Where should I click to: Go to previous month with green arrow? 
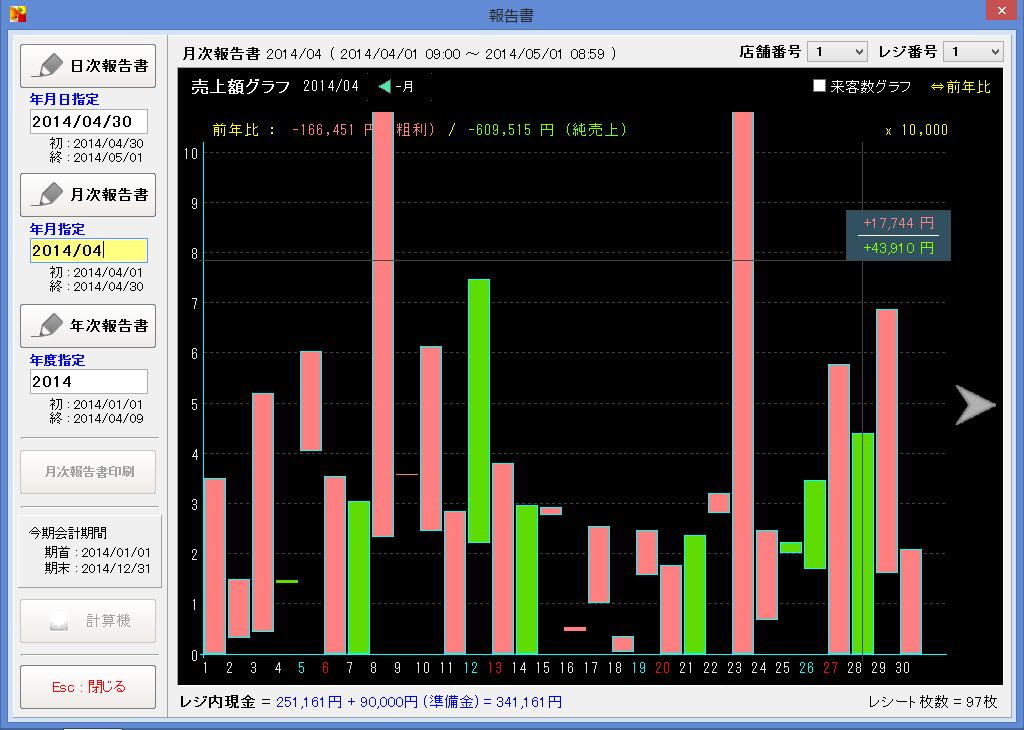[385, 87]
